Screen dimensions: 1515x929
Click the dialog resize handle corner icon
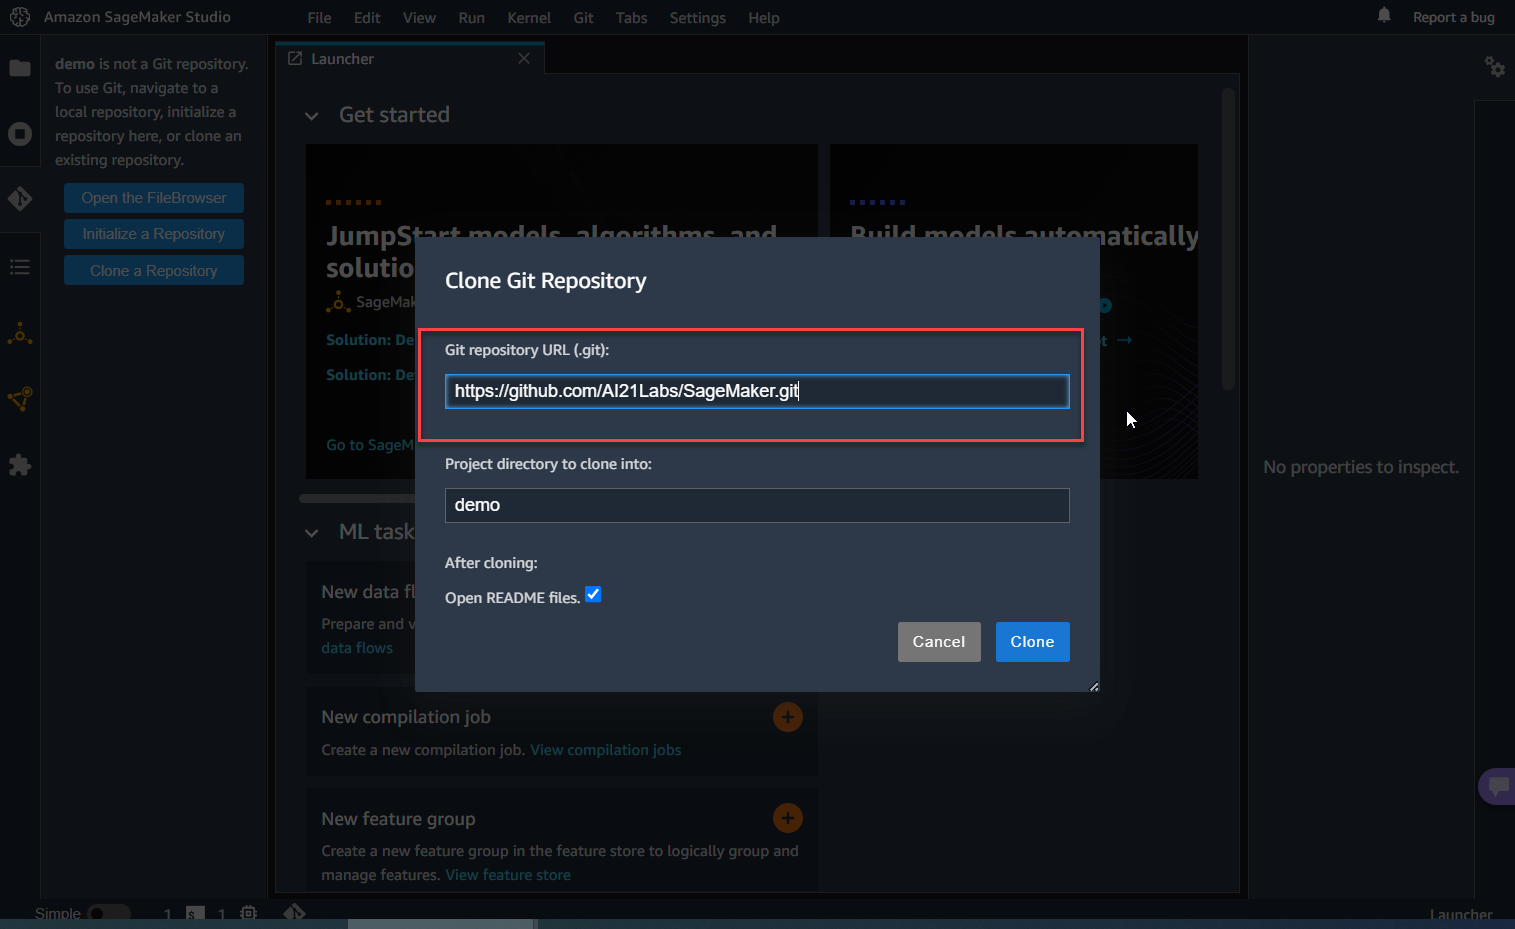click(x=1094, y=686)
